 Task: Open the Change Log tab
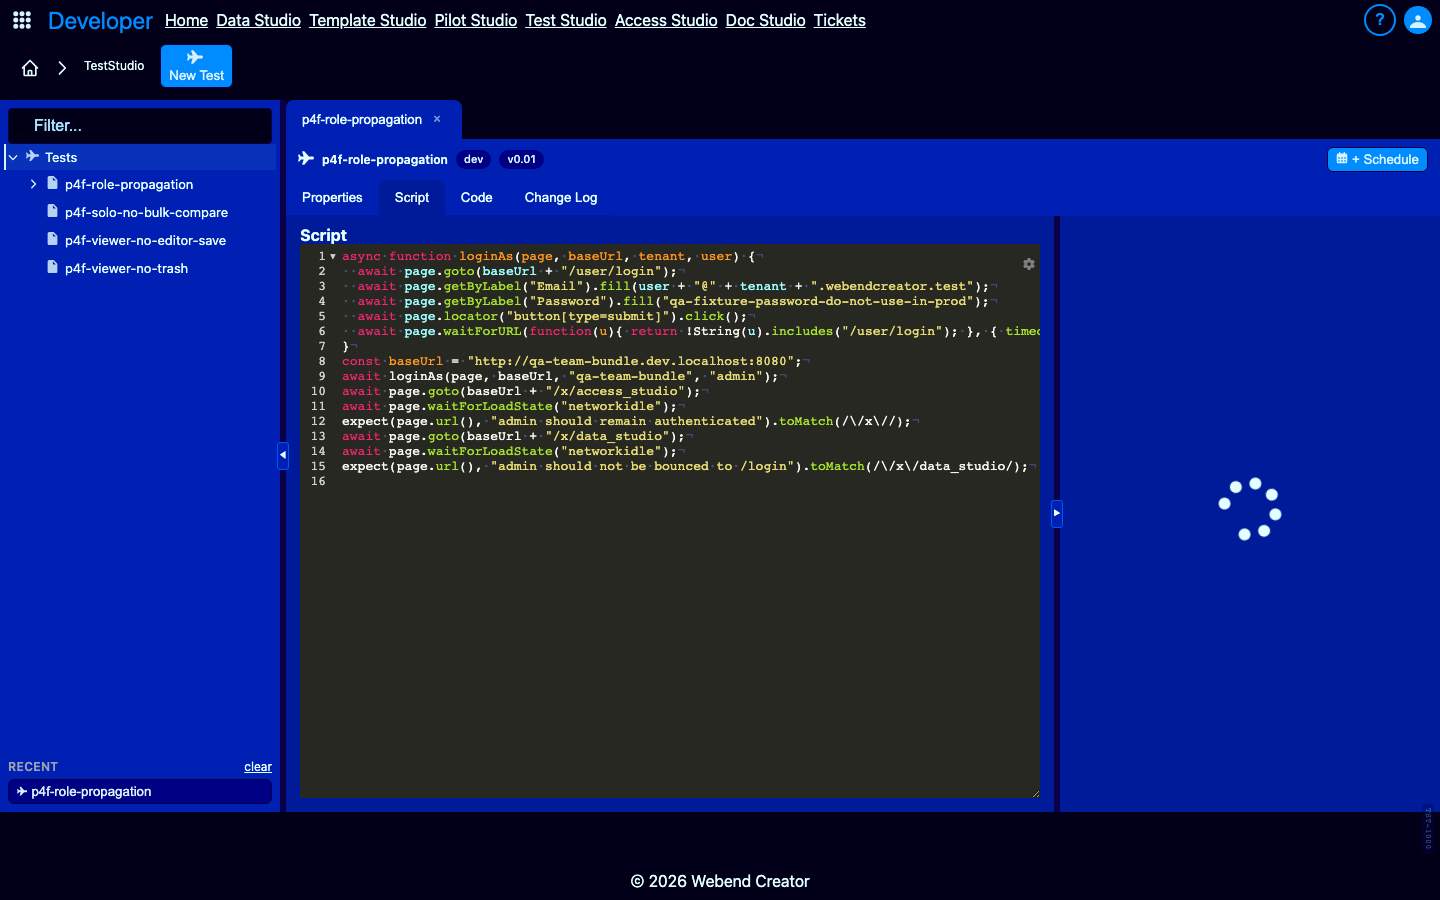561,198
